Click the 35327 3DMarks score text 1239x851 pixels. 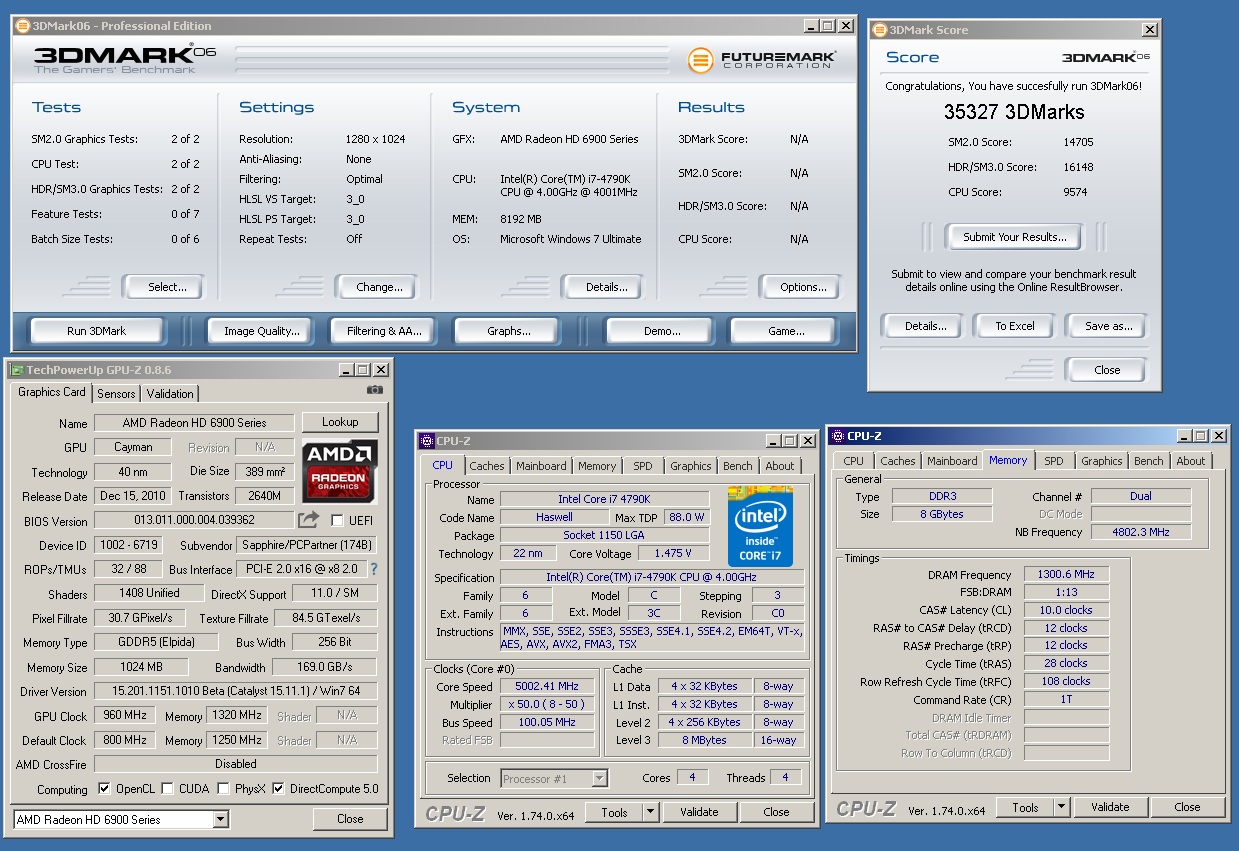[x=1014, y=112]
